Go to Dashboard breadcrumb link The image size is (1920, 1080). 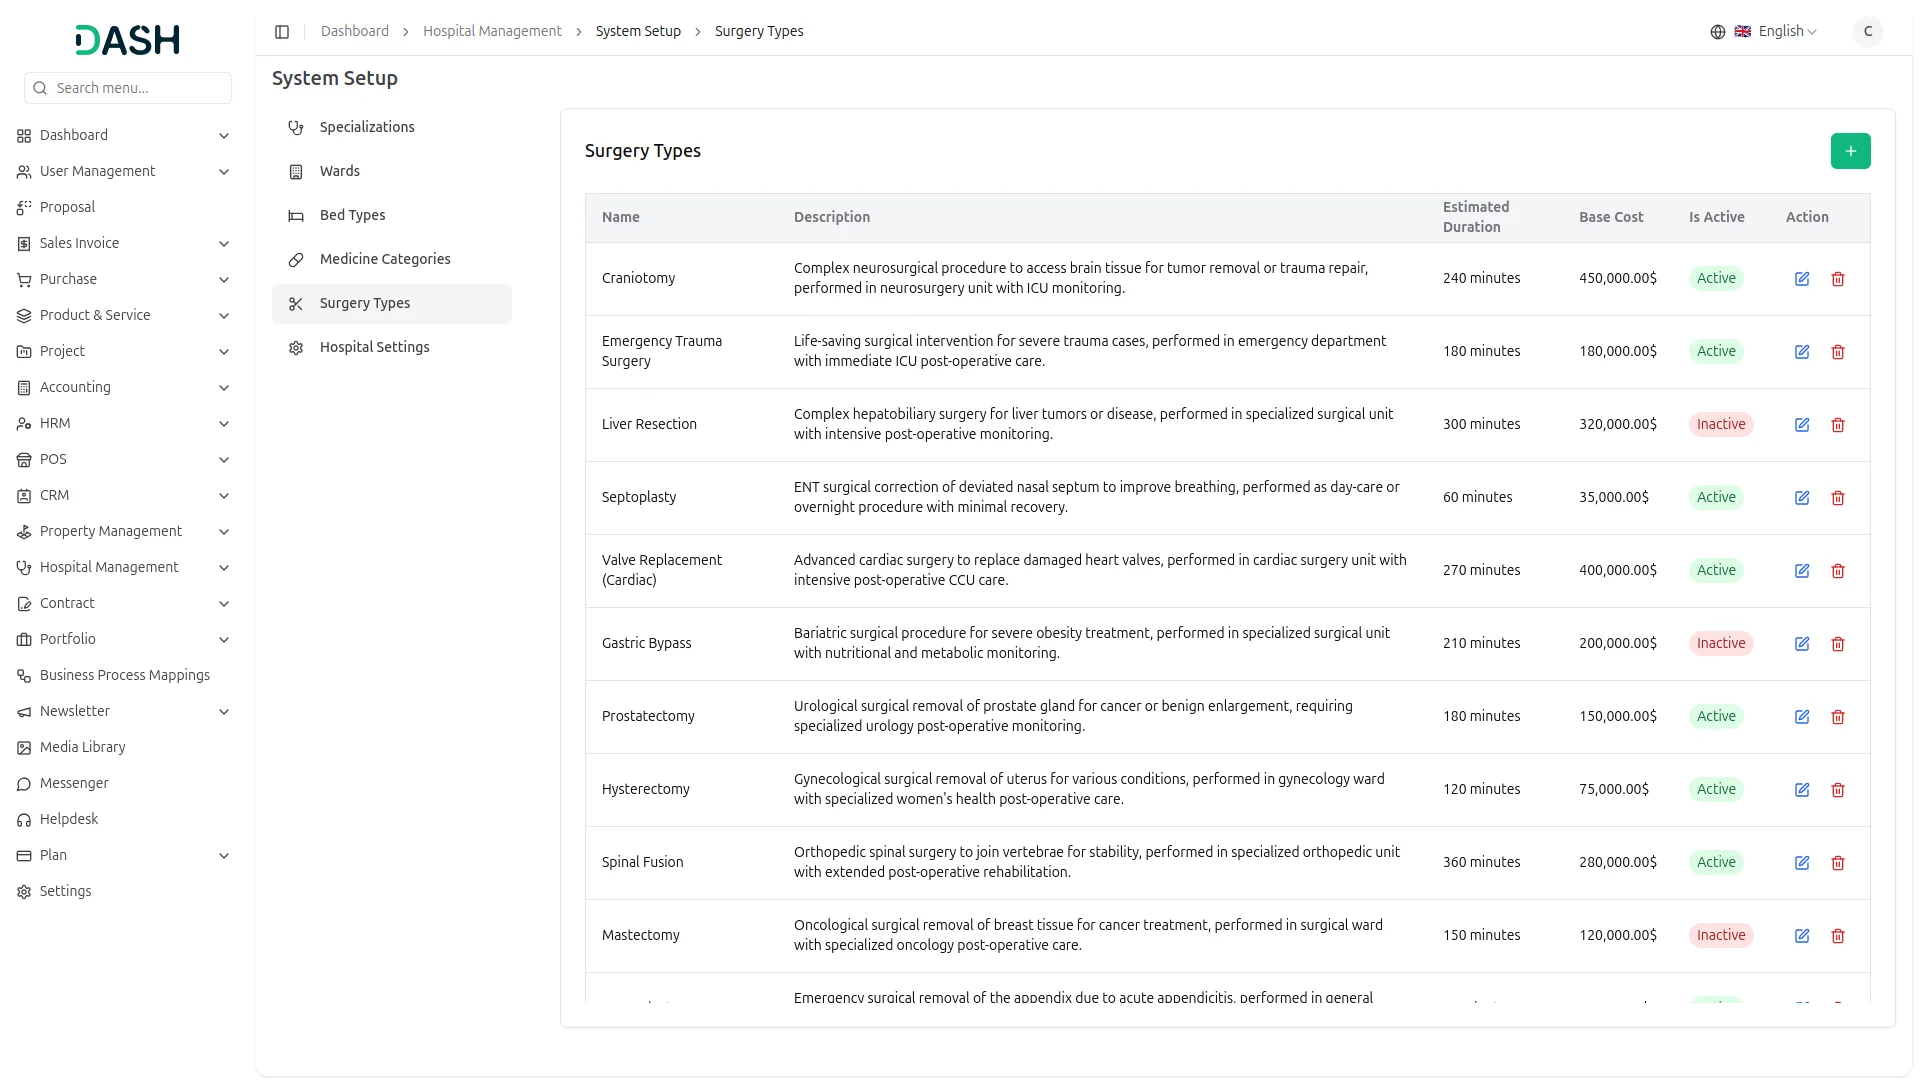(354, 32)
